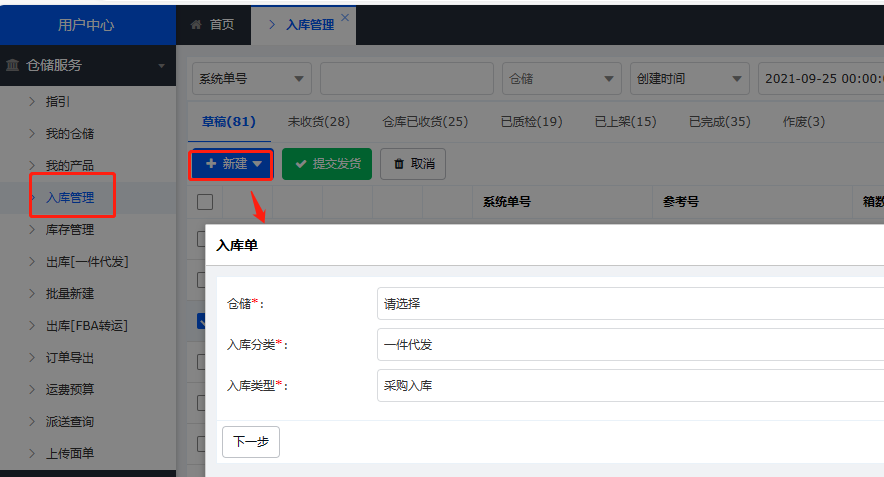Open 出库[一件代发] in the sidebar

point(87,262)
